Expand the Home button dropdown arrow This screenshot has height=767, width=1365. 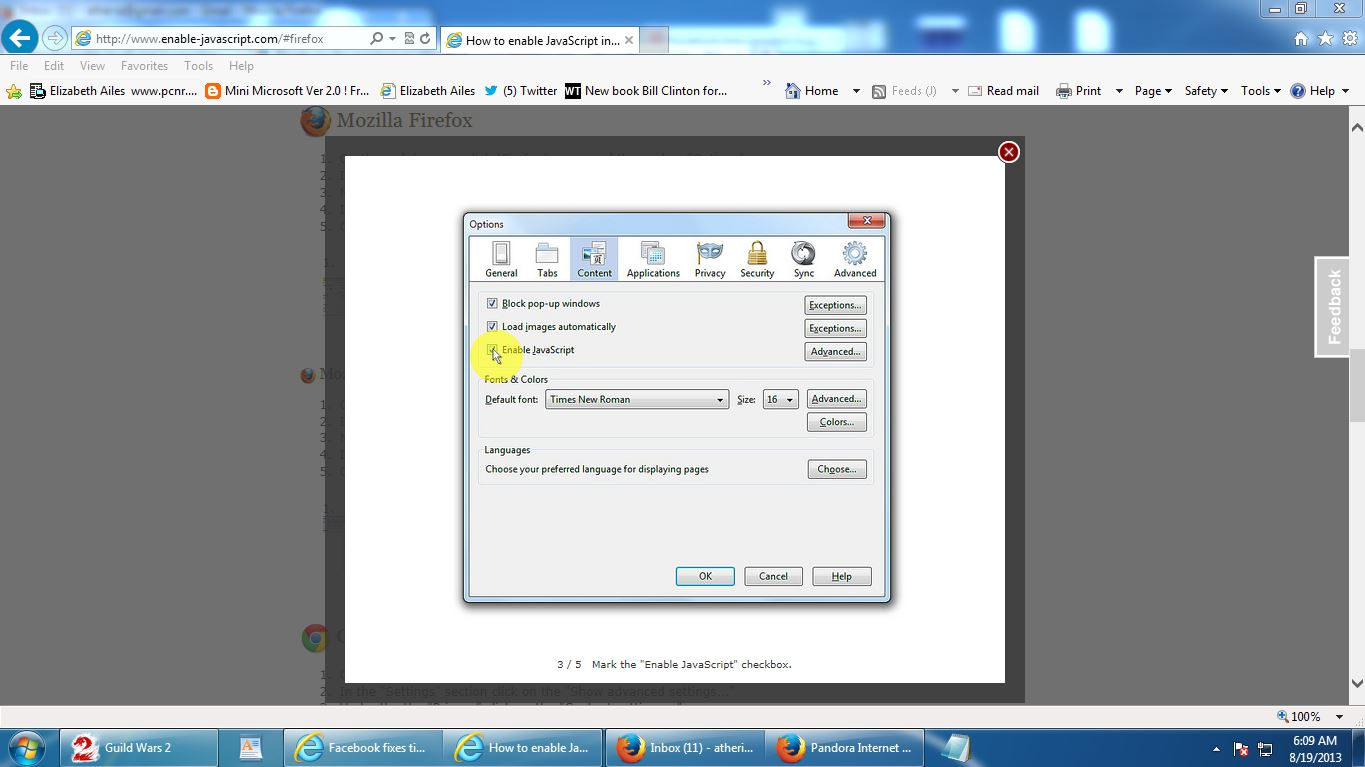pyautogui.click(x=856, y=91)
